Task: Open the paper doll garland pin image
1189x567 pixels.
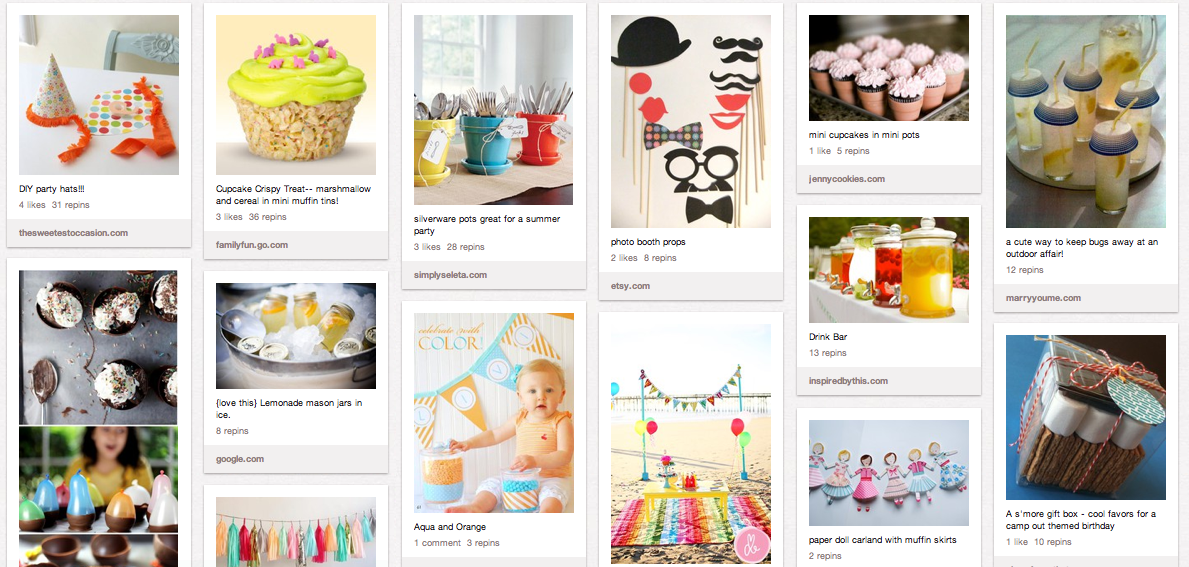Action: click(x=889, y=473)
